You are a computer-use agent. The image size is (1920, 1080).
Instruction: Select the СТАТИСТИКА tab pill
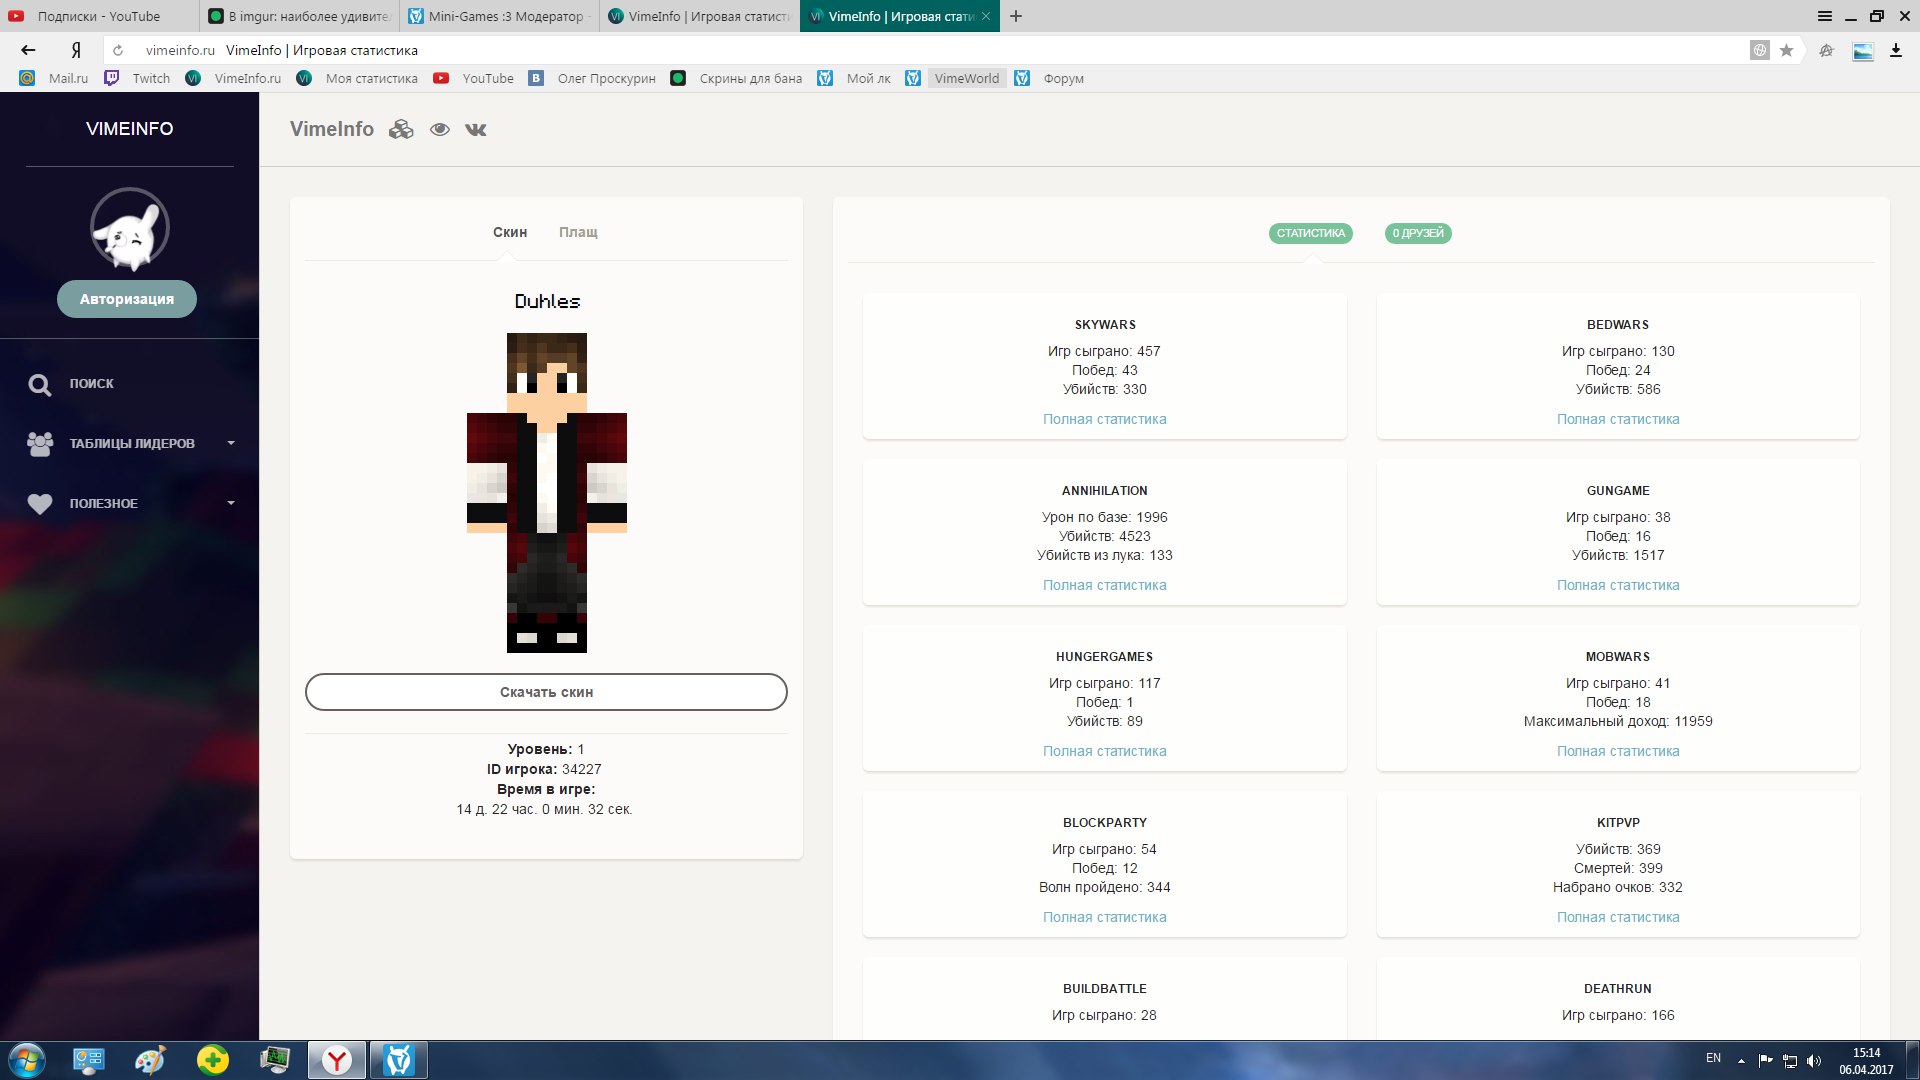coord(1311,233)
